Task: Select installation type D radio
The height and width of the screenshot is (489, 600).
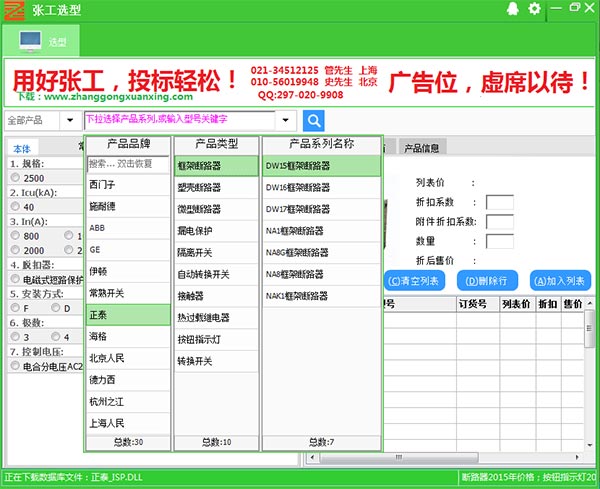Action: (56, 308)
